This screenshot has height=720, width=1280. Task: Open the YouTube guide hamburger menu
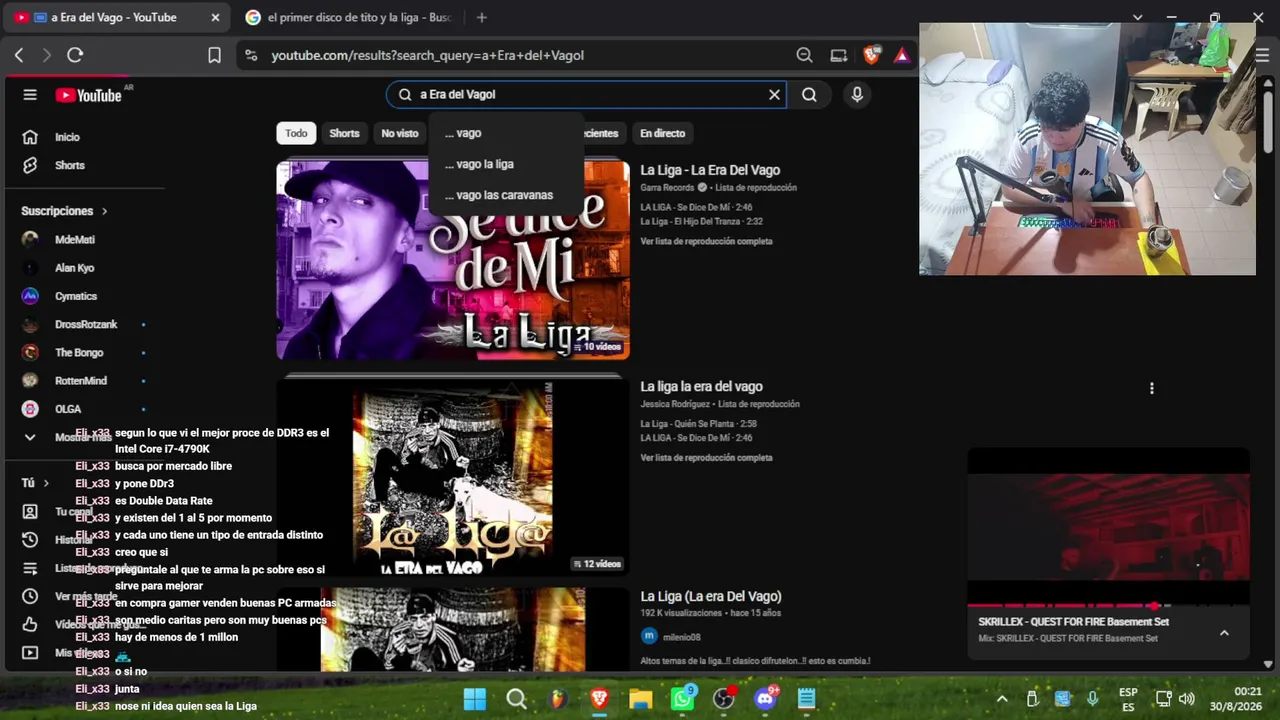(30, 95)
